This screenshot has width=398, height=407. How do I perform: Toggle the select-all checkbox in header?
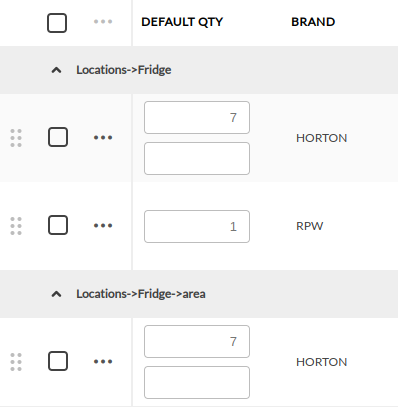tap(57, 23)
